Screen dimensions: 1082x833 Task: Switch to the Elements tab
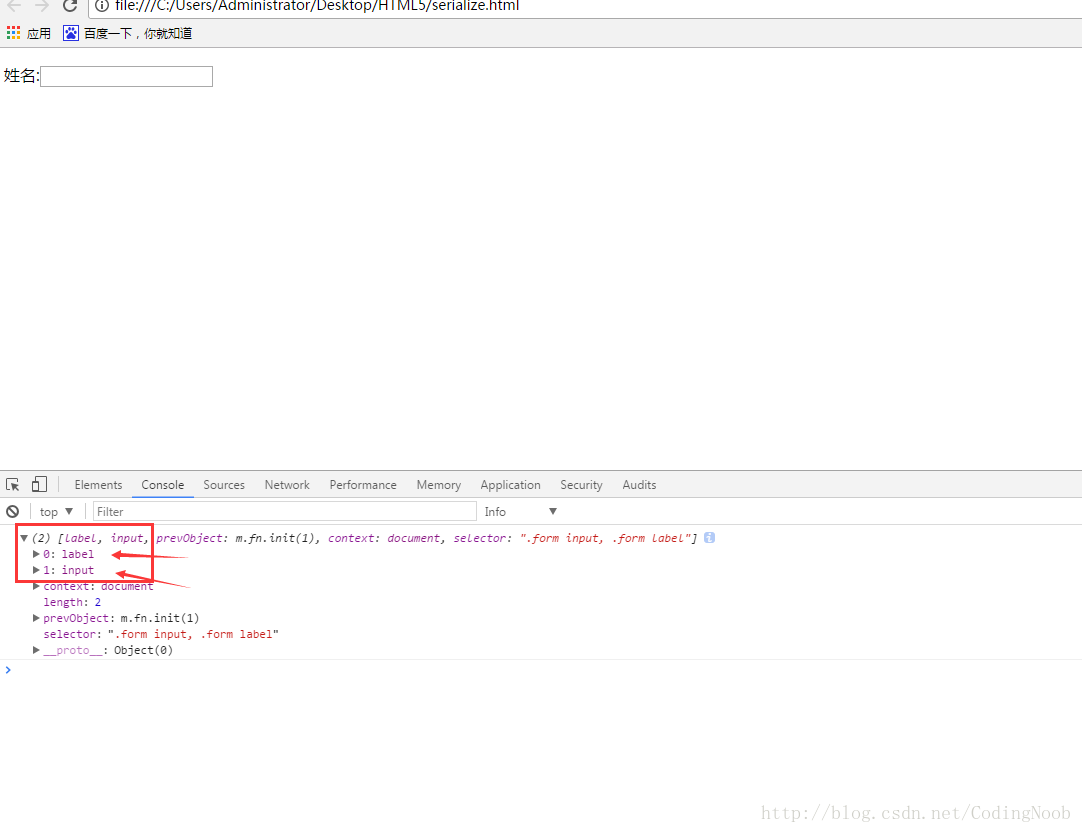[x=98, y=485]
